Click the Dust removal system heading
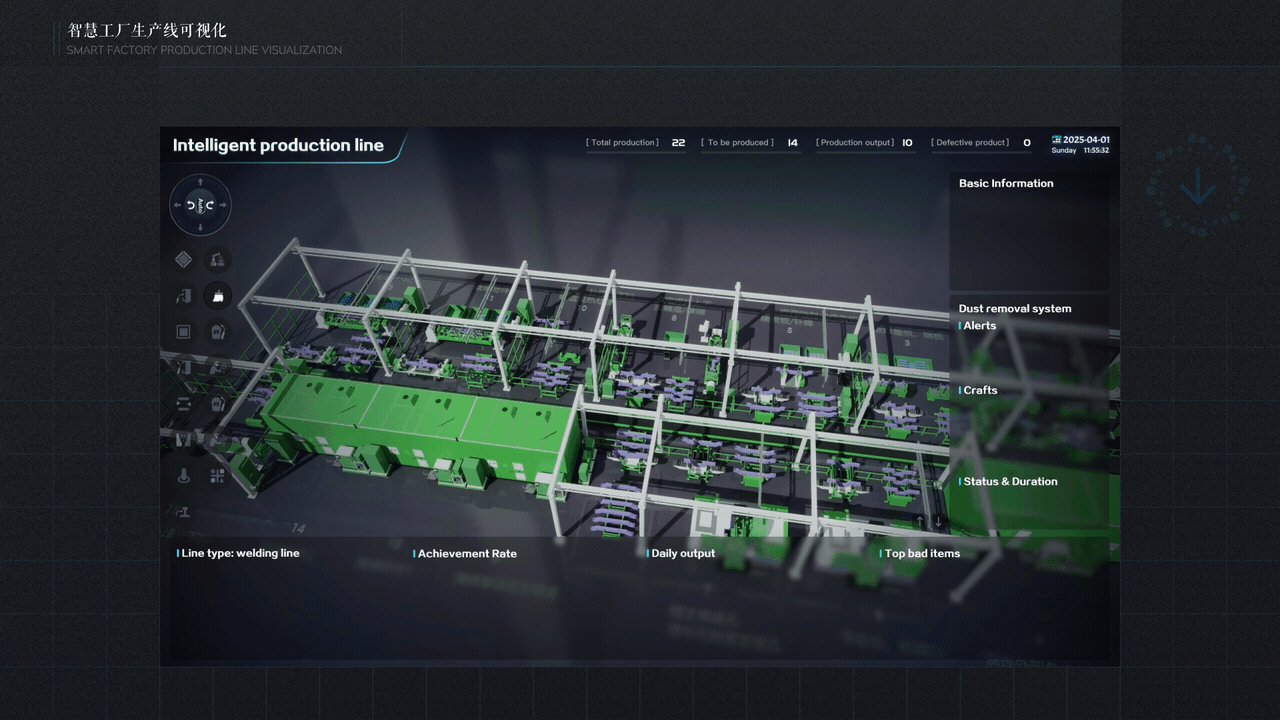The width and height of the screenshot is (1280, 720). point(1015,308)
